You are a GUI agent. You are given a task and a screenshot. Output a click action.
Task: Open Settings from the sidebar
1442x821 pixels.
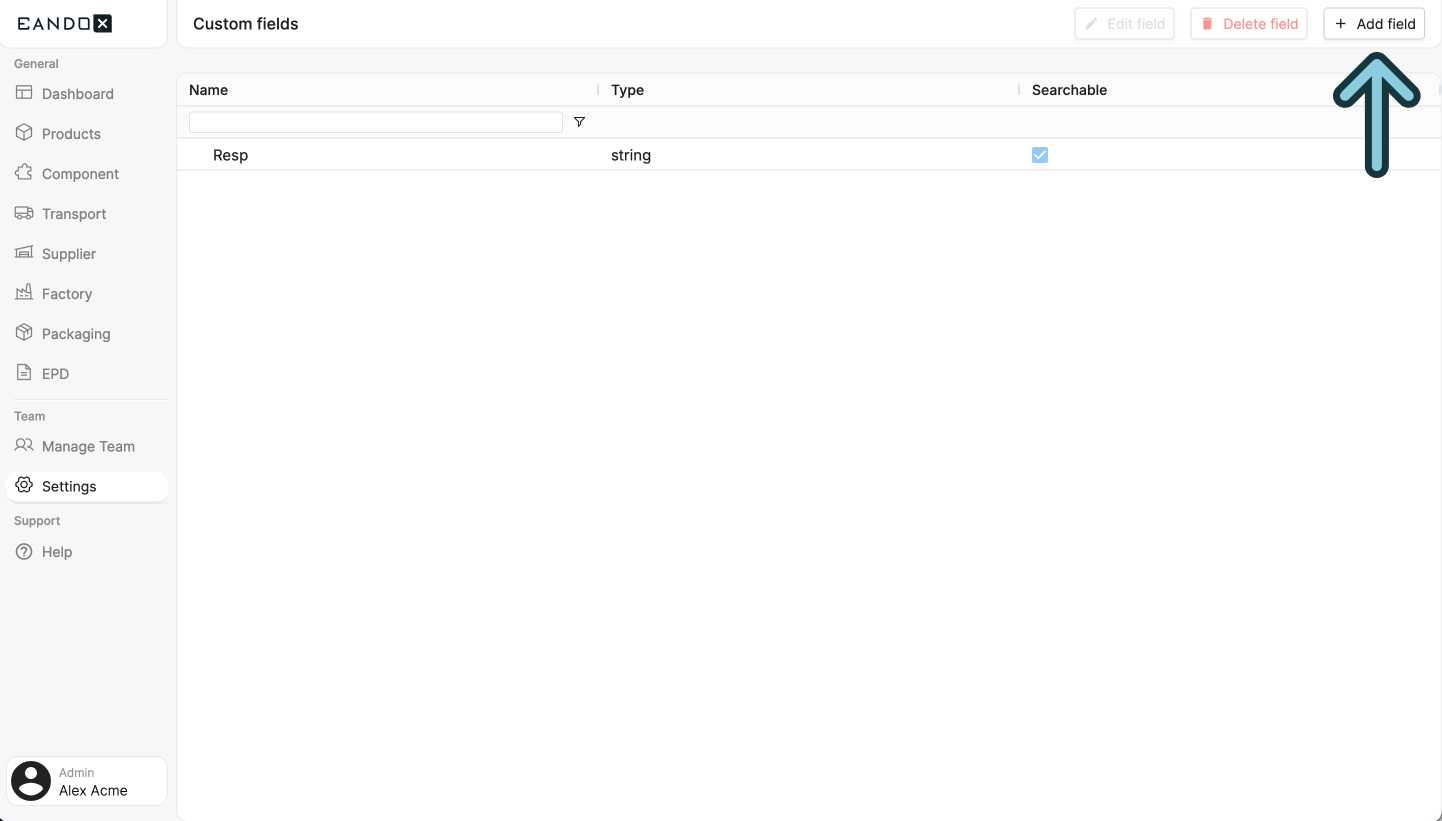pos(70,486)
